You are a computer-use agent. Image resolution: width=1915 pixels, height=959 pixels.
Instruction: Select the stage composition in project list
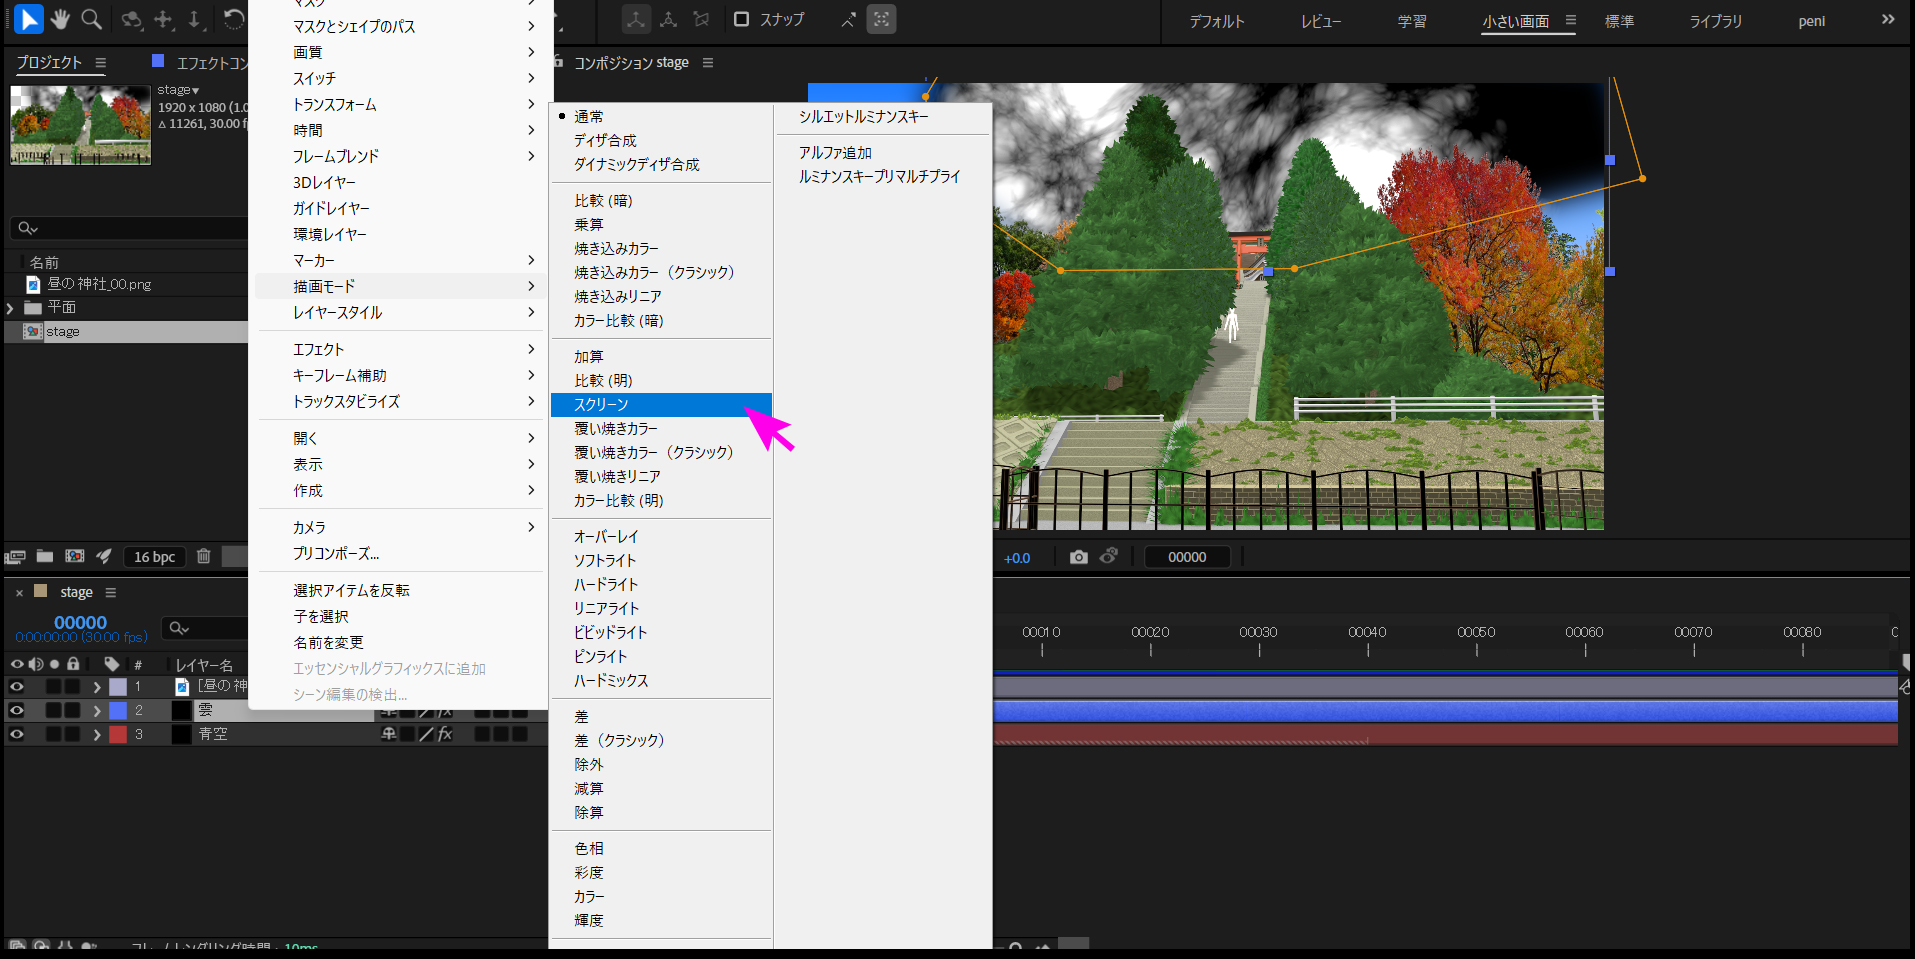pos(63,332)
